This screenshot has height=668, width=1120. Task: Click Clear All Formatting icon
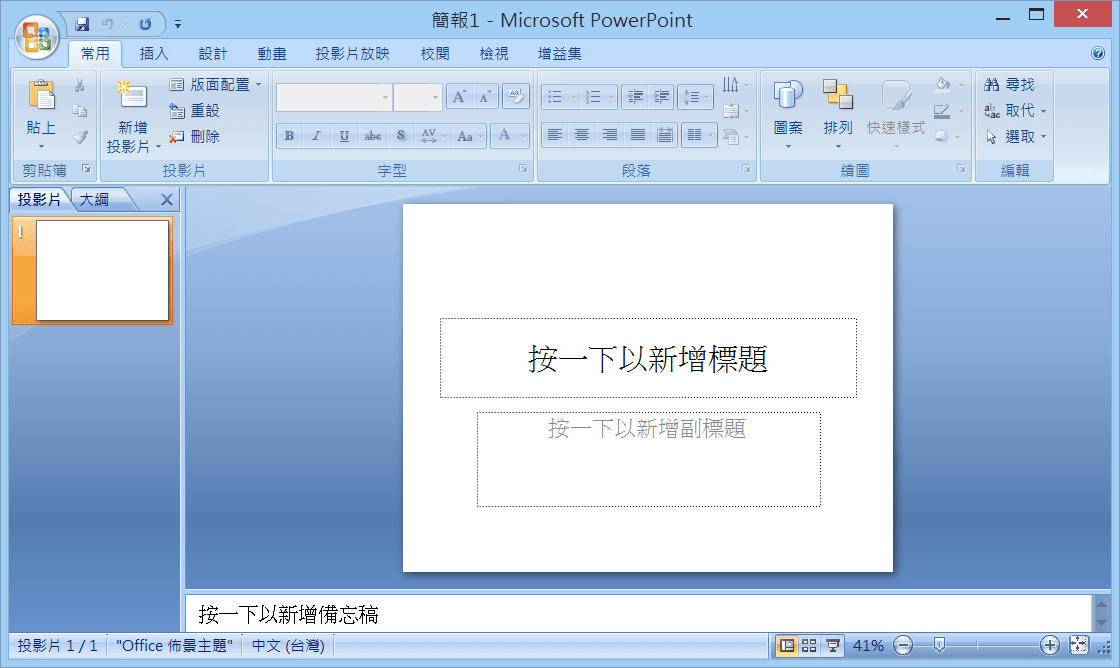[x=516, y=96]
